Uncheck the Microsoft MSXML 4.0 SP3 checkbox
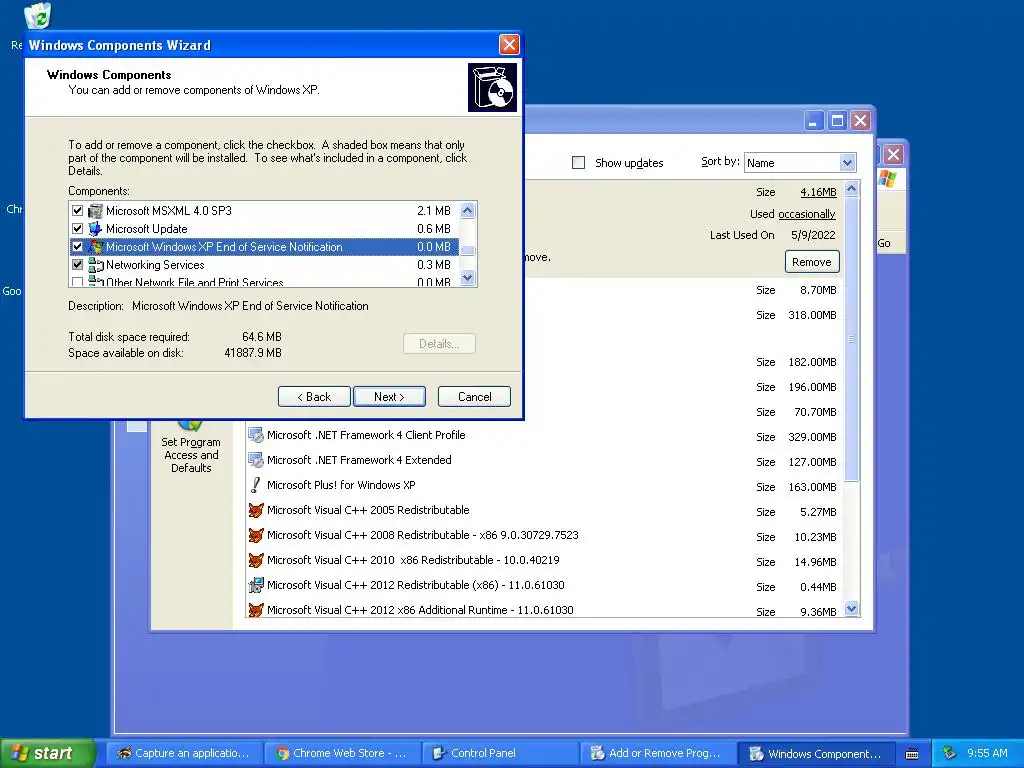The width and height of the screenshot is (1024, 768). (78, 211)
